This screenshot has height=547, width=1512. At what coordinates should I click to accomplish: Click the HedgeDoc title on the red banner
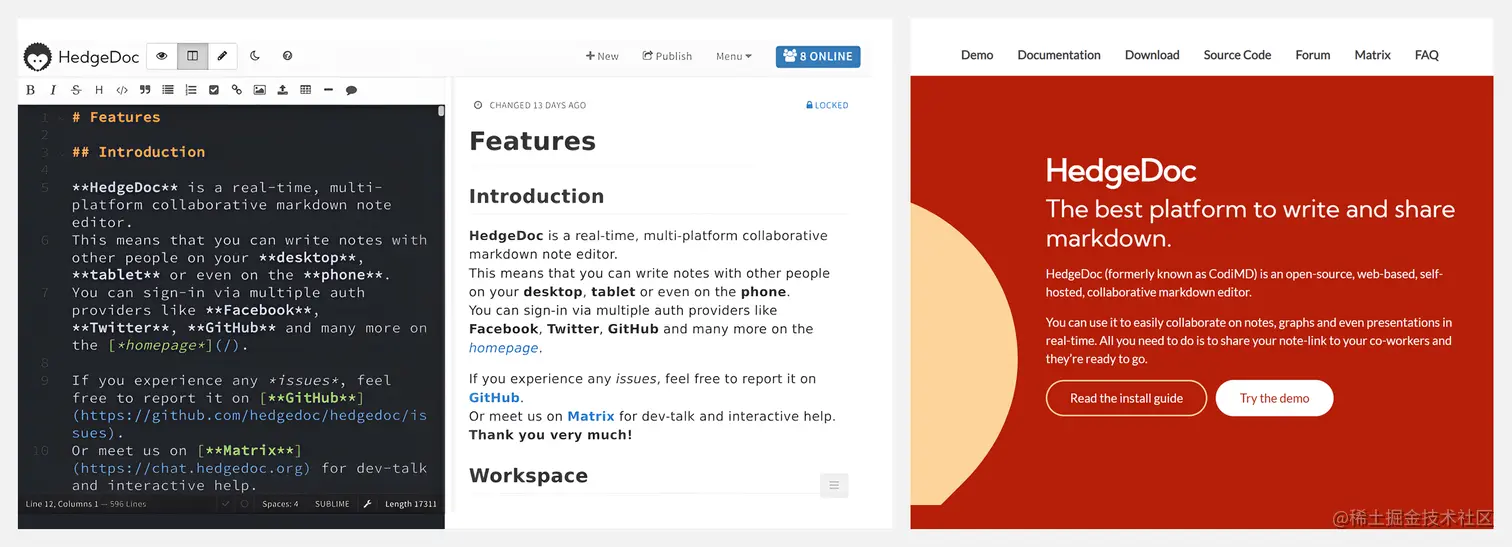coord(1121,172)
